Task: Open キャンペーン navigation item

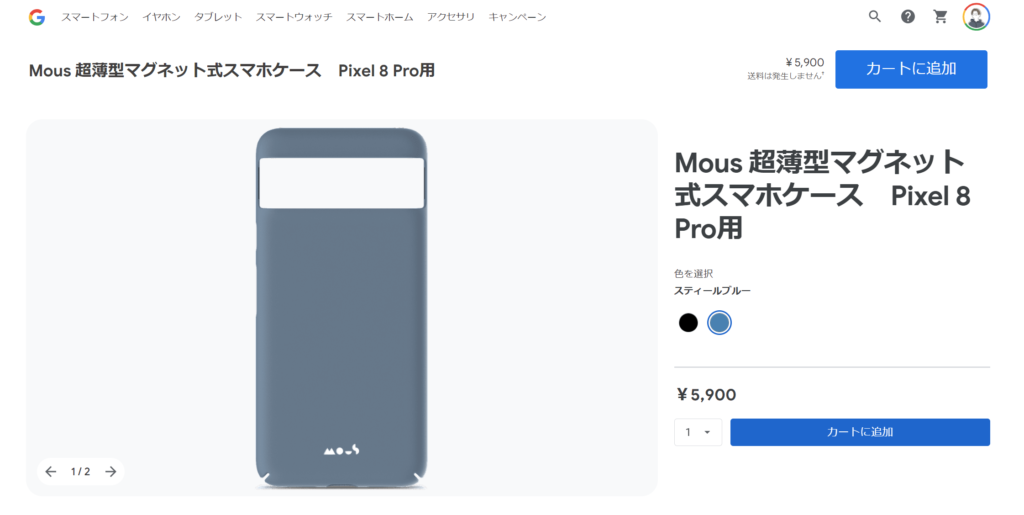Action: tap(517, 18)
